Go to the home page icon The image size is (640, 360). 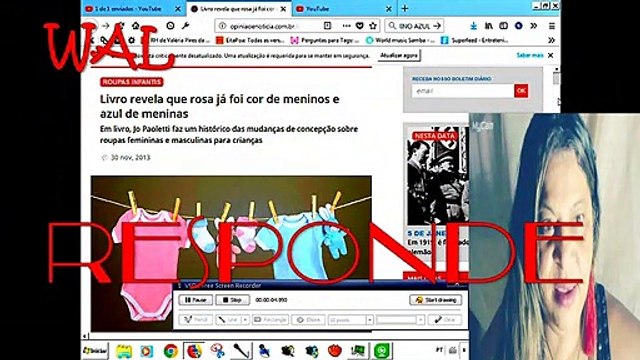(x=136, y=26)
